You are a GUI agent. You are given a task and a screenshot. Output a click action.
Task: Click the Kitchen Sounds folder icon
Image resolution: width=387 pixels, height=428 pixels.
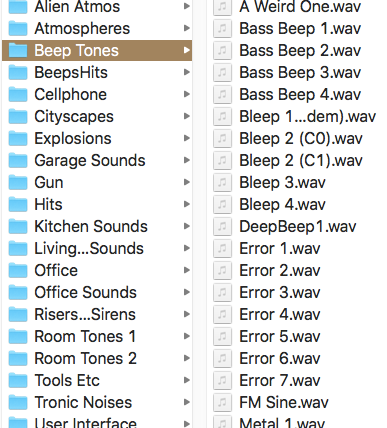coord(18,226)
